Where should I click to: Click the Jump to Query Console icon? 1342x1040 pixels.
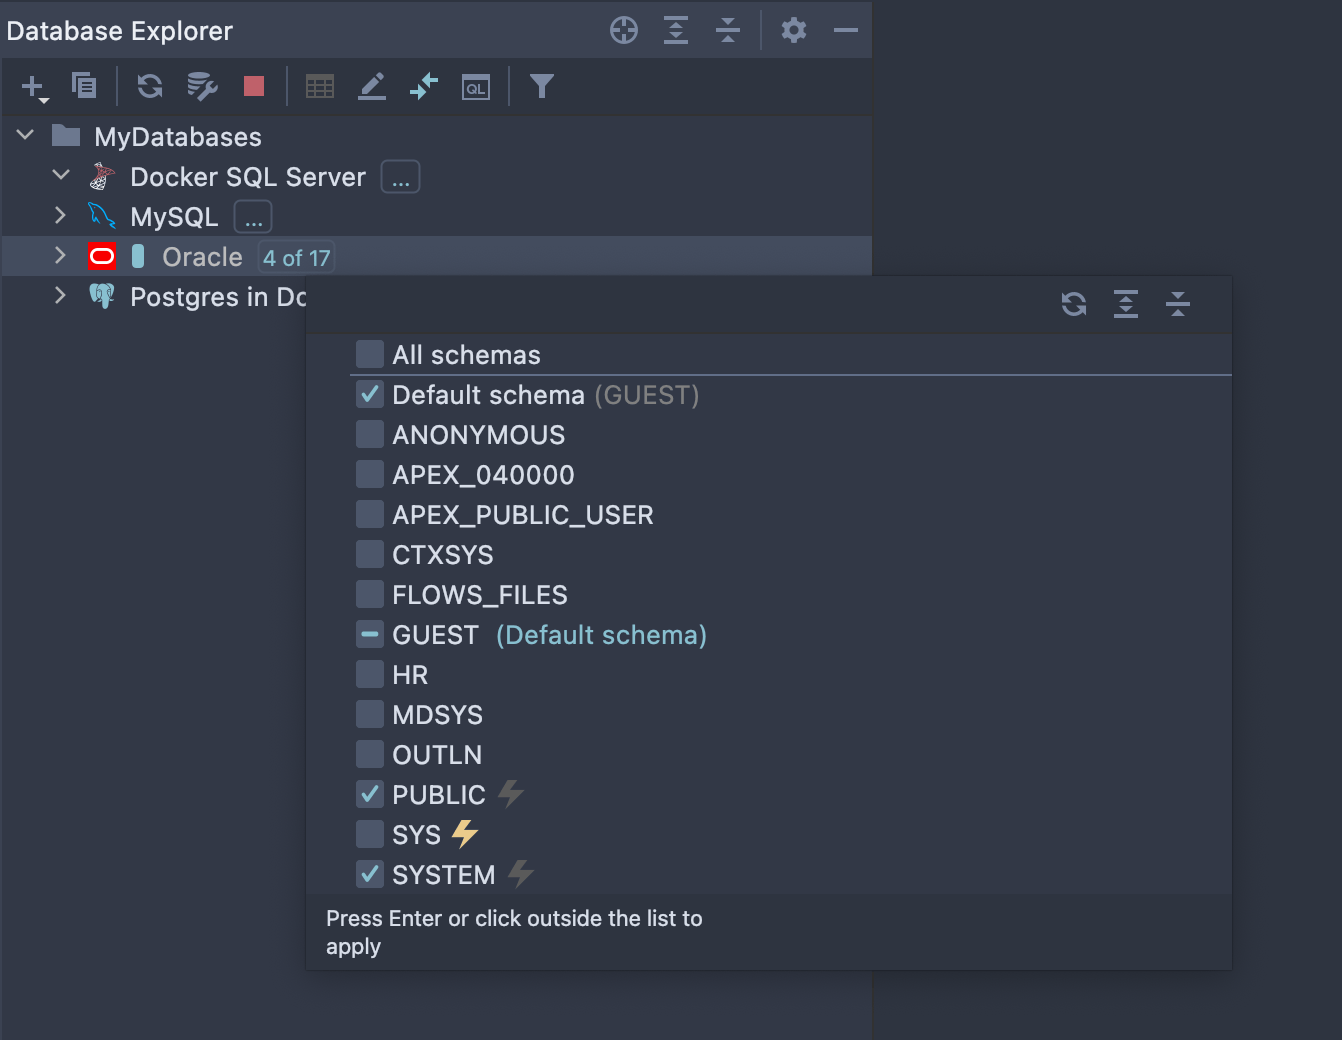[476, 87]
